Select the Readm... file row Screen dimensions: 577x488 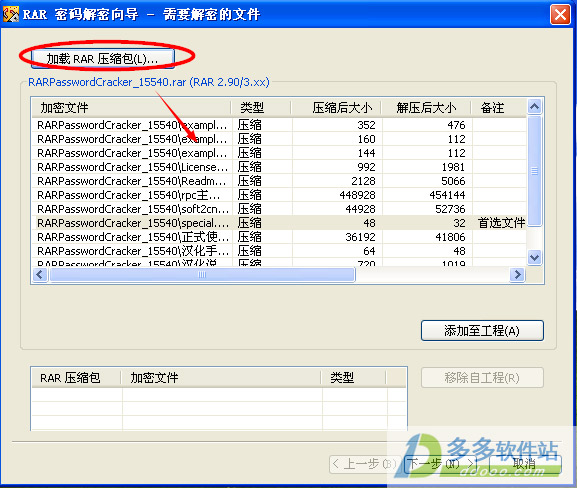(x=279, y=181)
